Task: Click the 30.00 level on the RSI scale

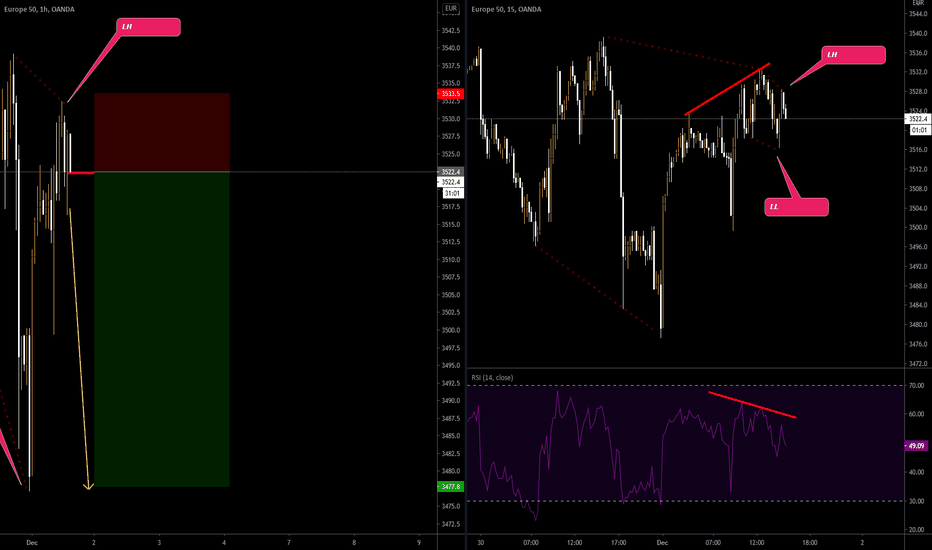Action: 916,501
